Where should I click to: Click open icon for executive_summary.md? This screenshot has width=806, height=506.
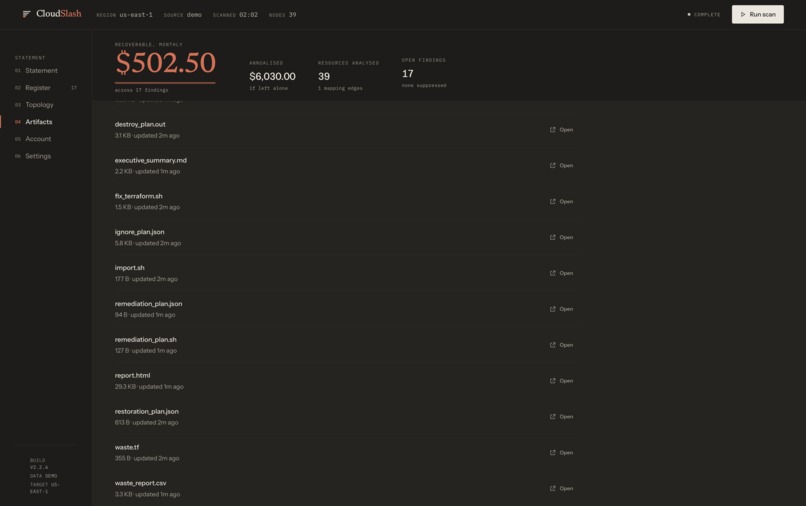coord(553,166)
